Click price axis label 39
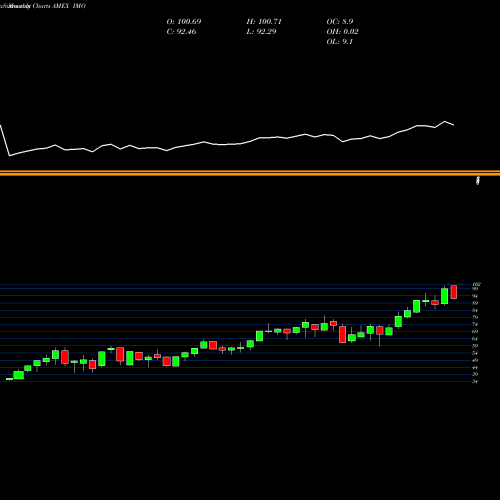500x500 pixels. (475, 374)
